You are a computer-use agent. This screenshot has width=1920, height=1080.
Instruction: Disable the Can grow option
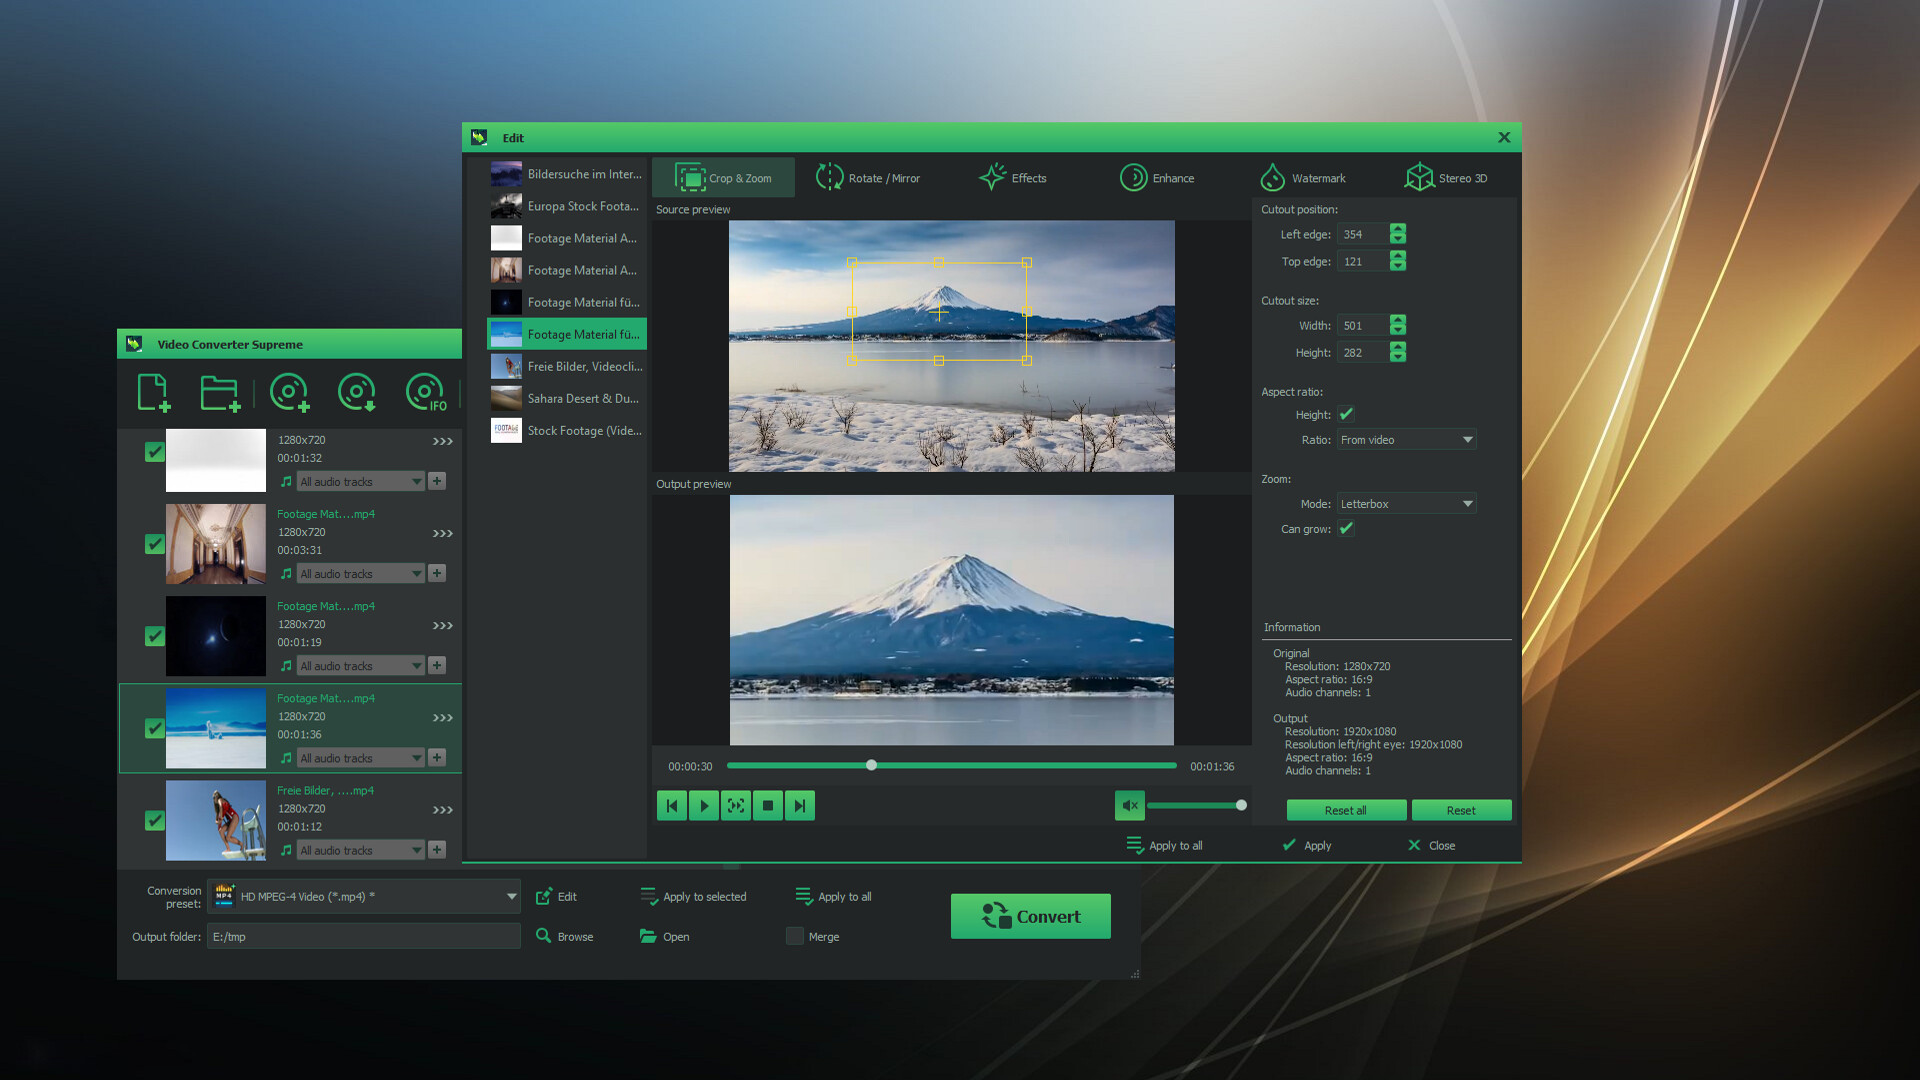pyautogui.click(x=1346, y=529)
